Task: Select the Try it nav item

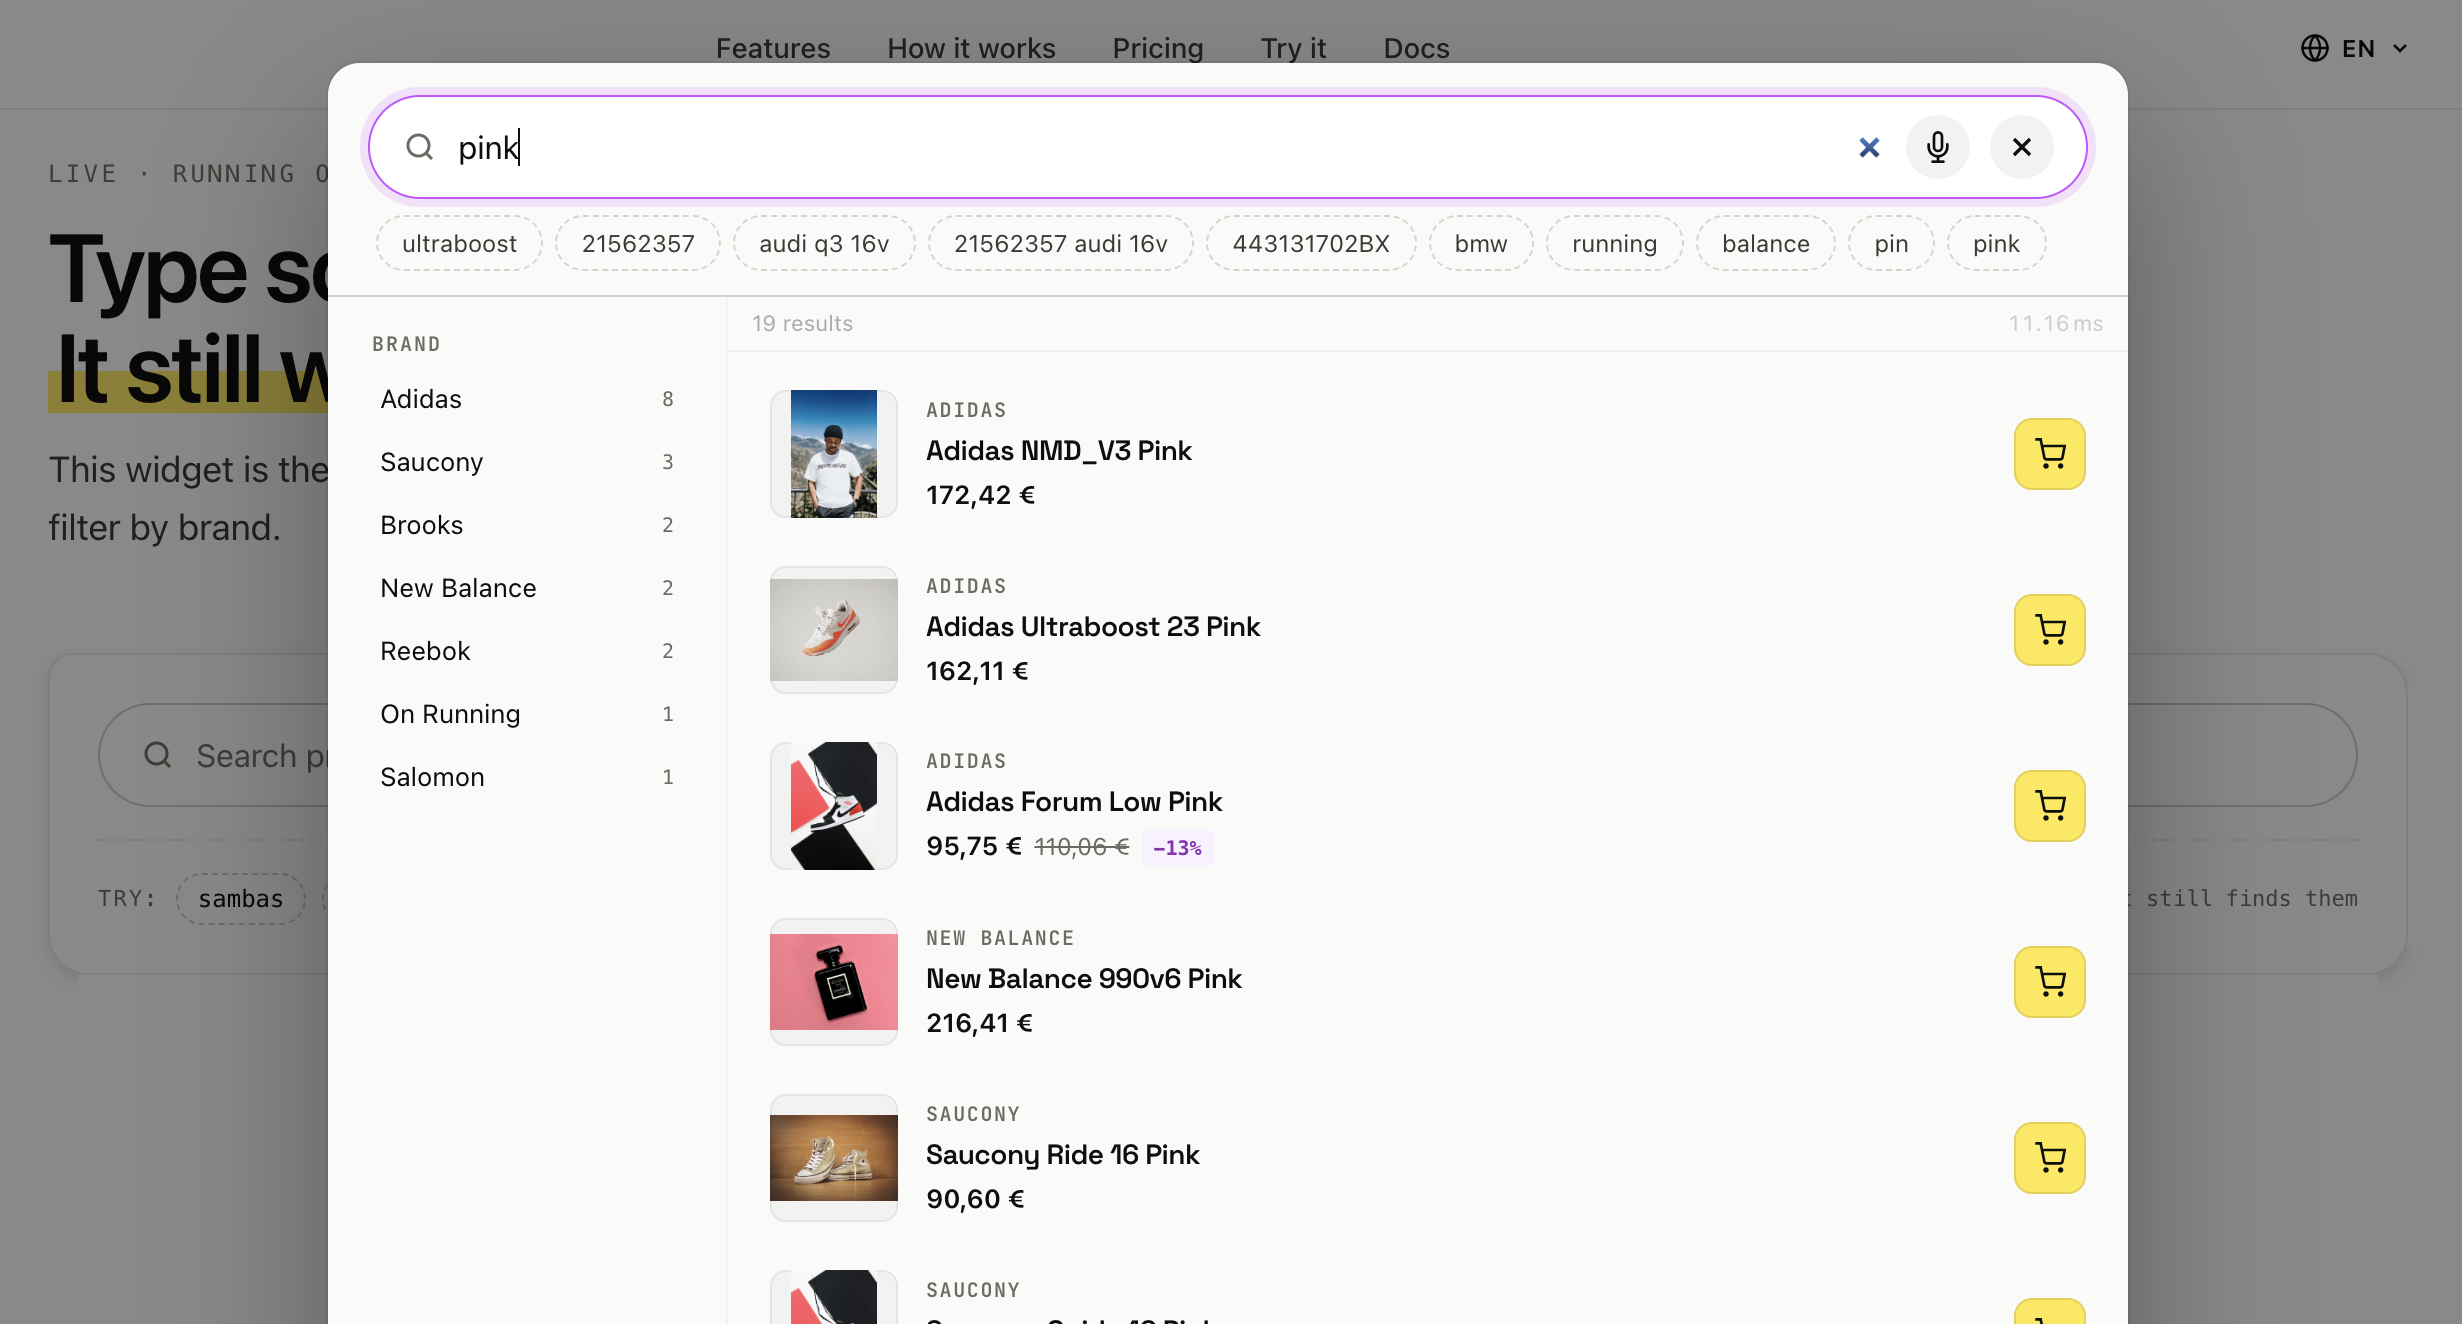Action: pyautogui.click(x=1293, y=48)
